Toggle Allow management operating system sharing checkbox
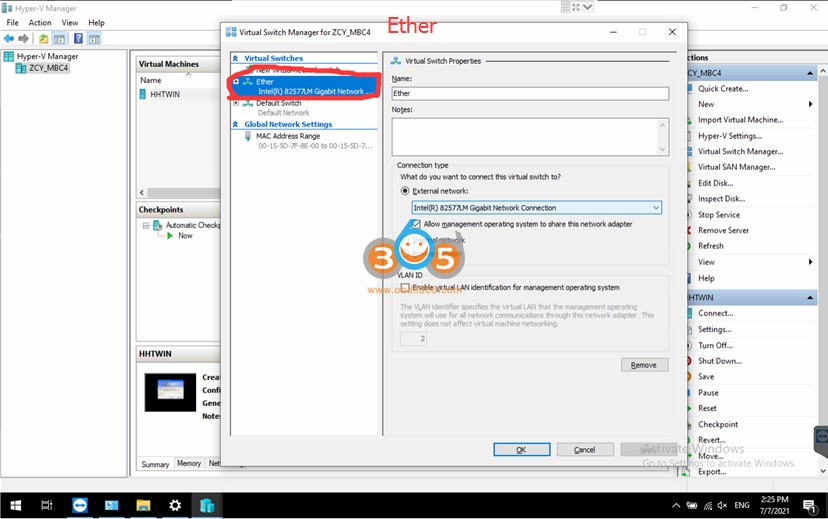This screenshot has height=519, width=828. 416,224
